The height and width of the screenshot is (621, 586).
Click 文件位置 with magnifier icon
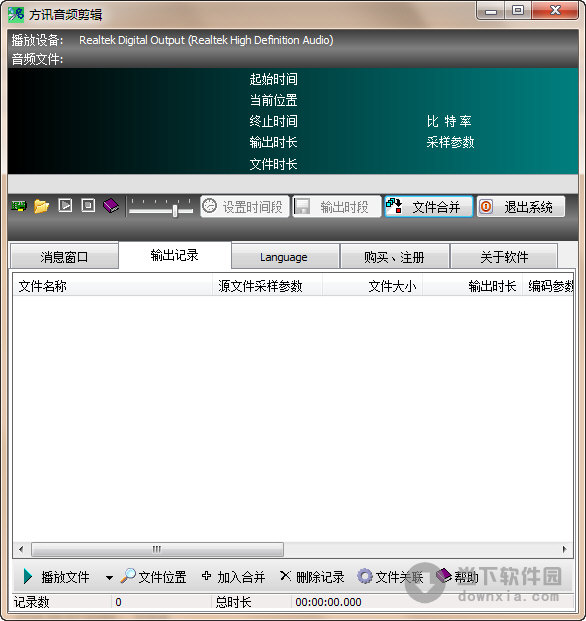pos(154,577)
